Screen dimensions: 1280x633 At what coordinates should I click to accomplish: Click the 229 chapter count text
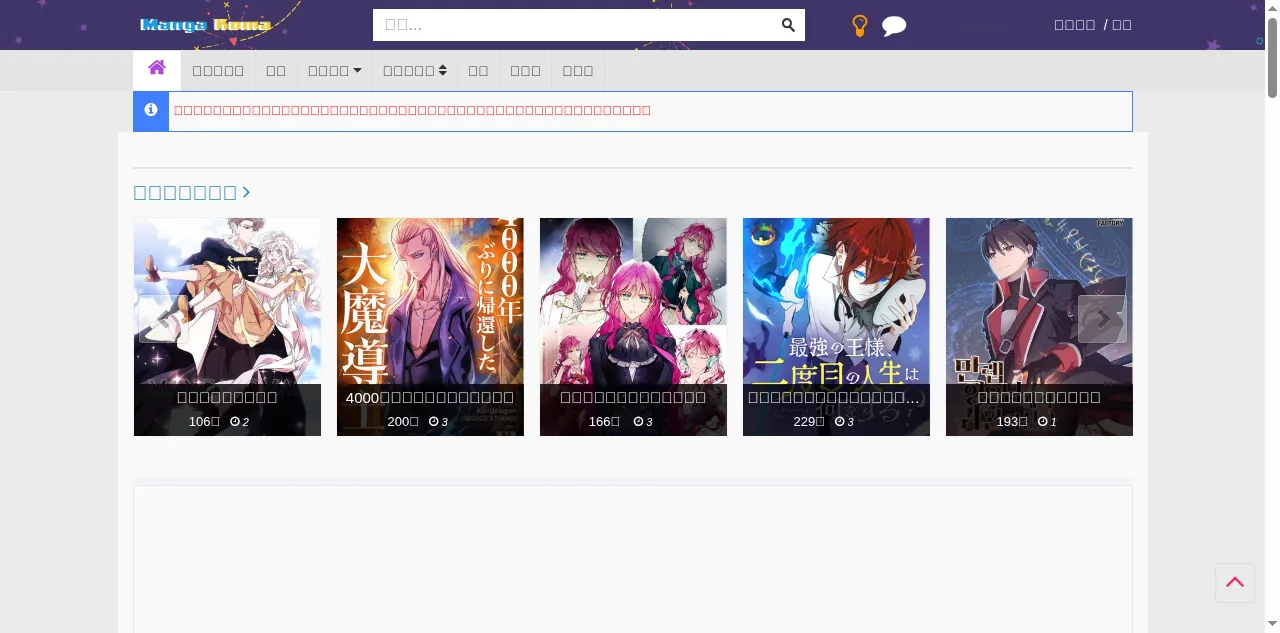(808, 422)
